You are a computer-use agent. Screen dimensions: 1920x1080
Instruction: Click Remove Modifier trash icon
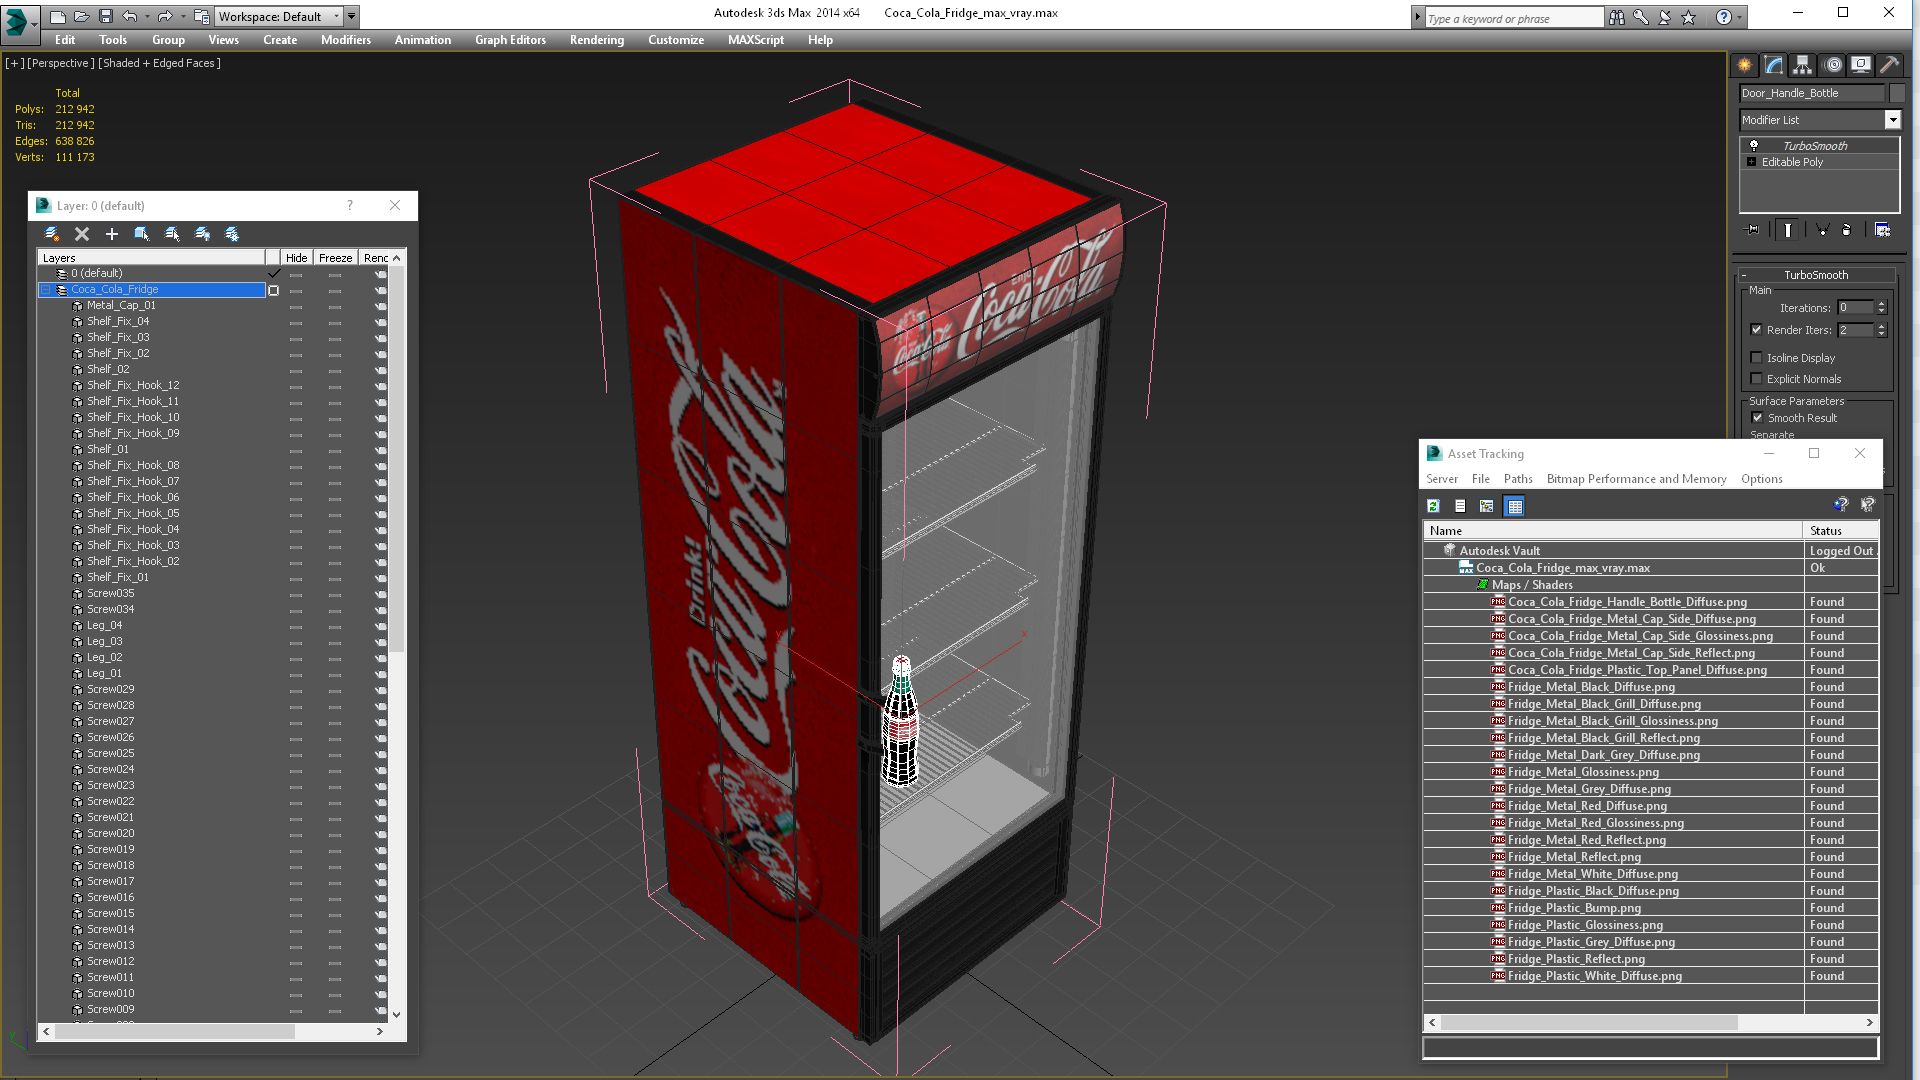tap(1847, 230)
